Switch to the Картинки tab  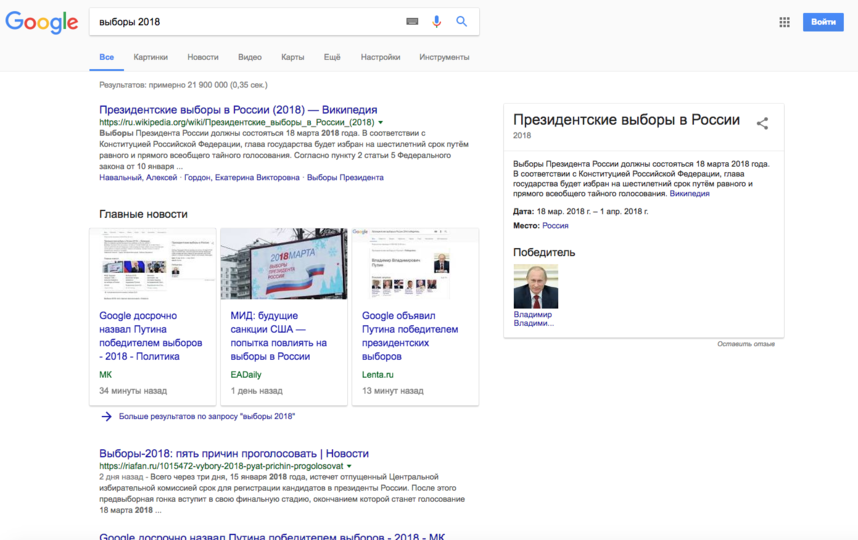(150, 57)
